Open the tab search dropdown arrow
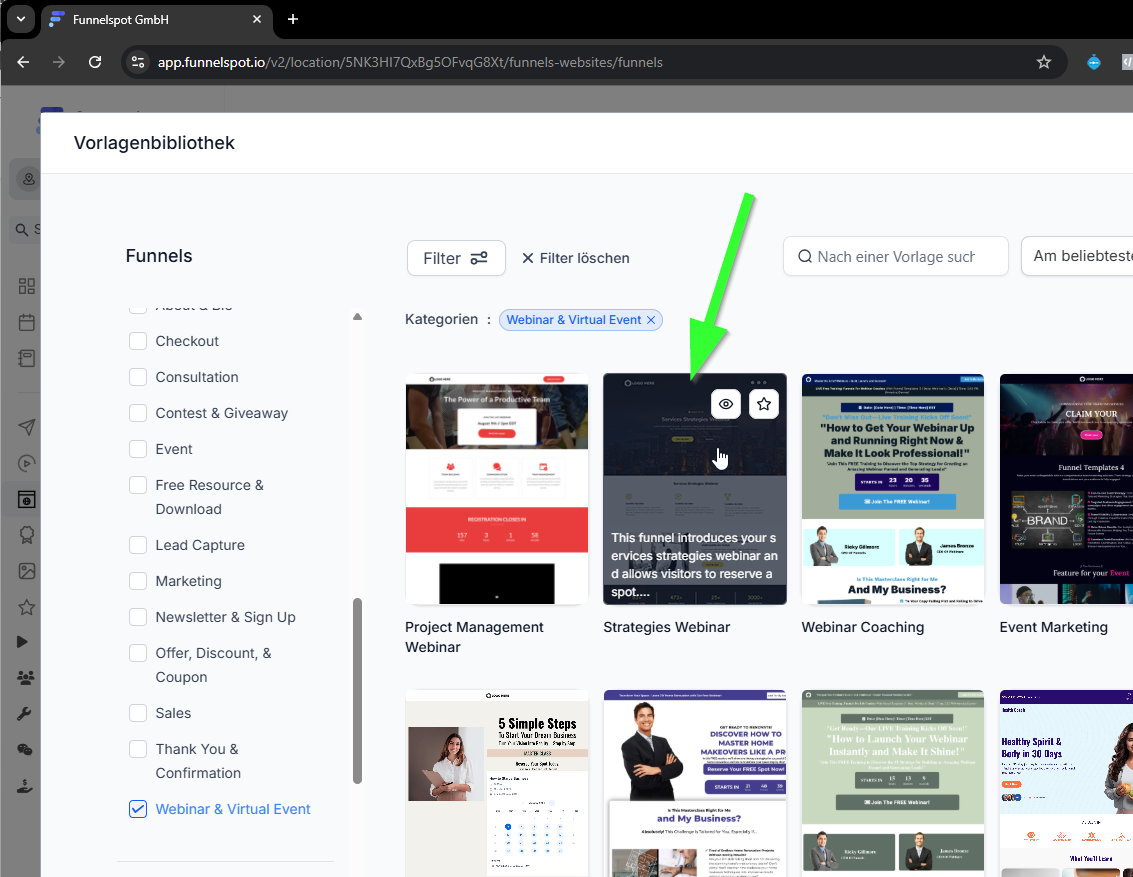 point(21,20)
